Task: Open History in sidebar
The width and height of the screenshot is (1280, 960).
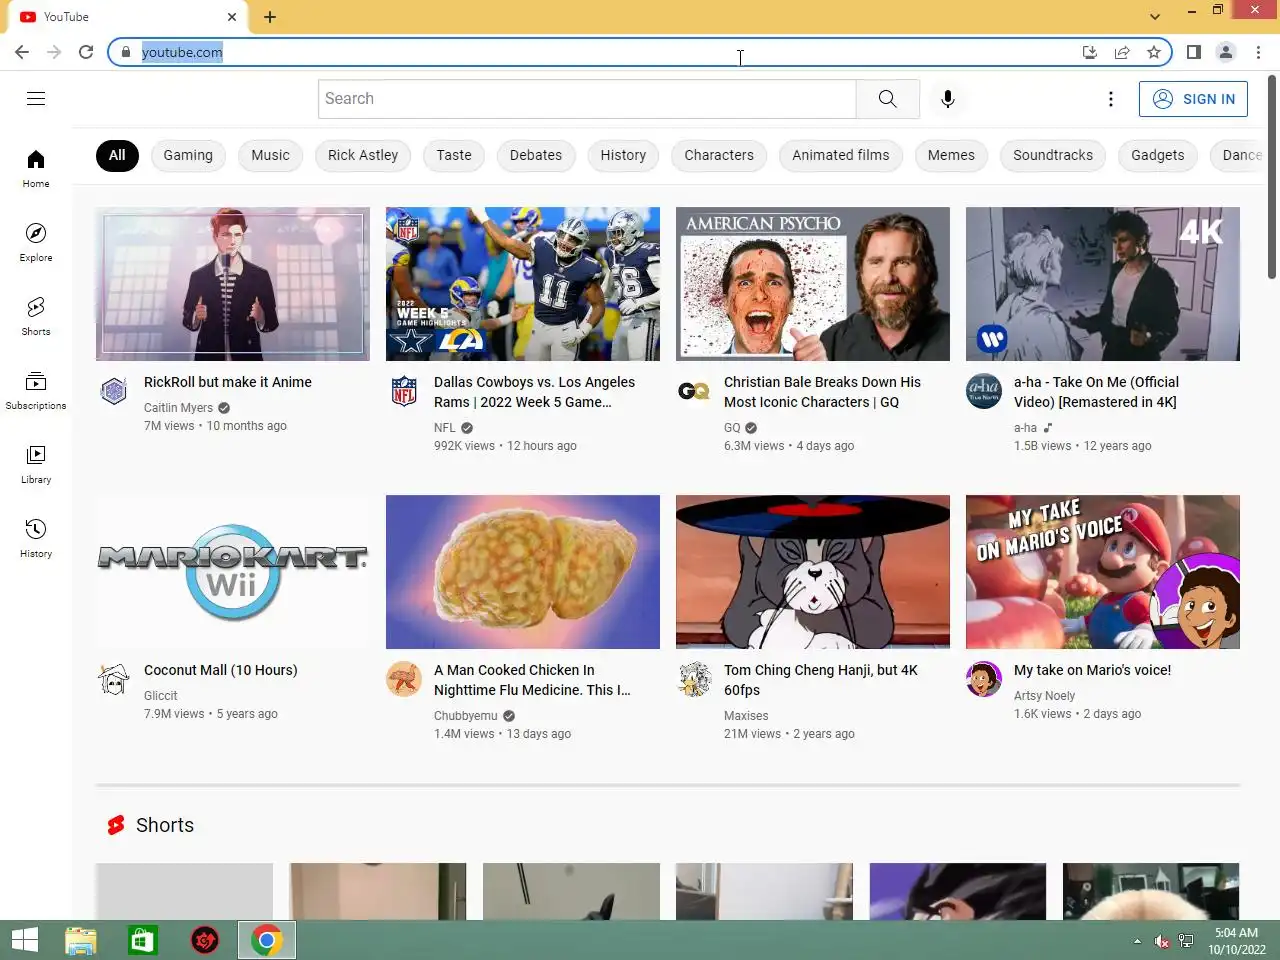Action: coord(36,538)
